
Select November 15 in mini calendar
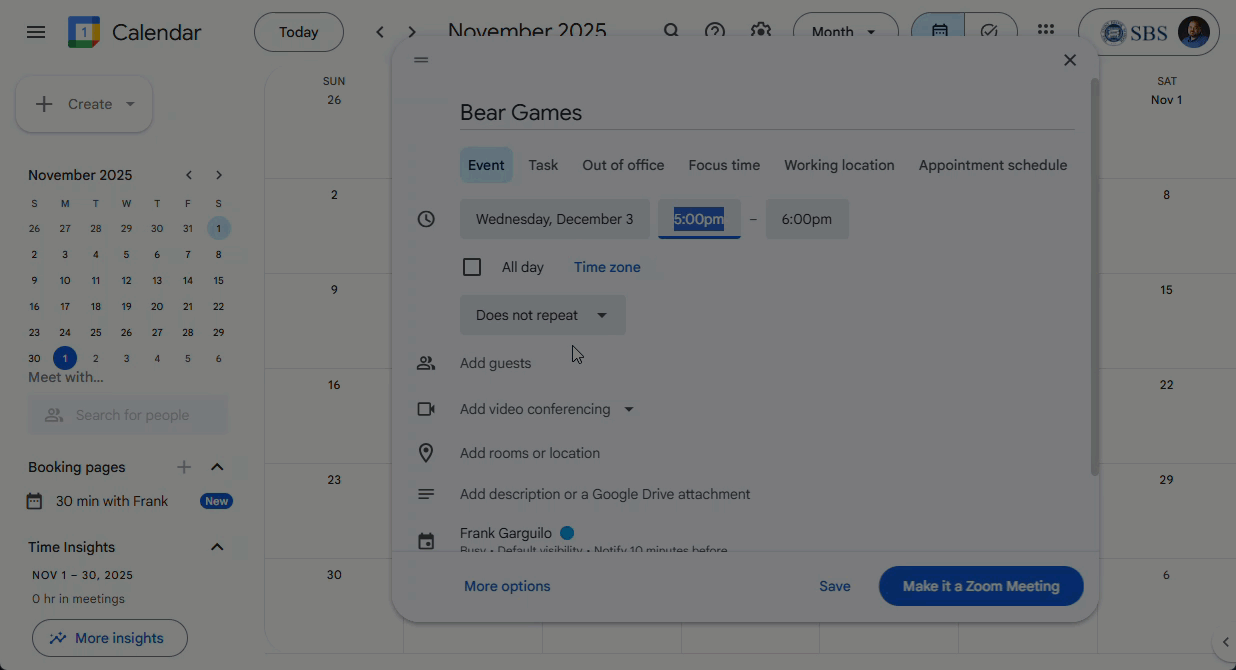[218, 280]
